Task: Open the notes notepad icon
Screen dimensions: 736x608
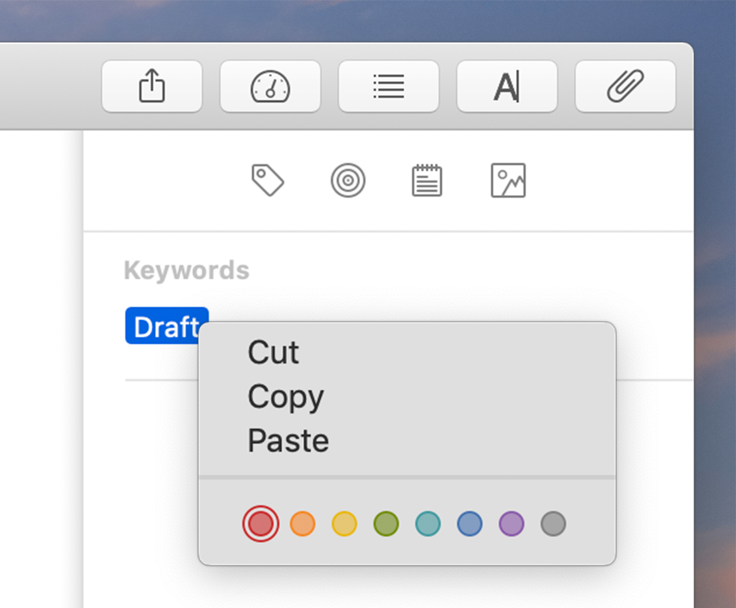Action: [x=427, y=180]
